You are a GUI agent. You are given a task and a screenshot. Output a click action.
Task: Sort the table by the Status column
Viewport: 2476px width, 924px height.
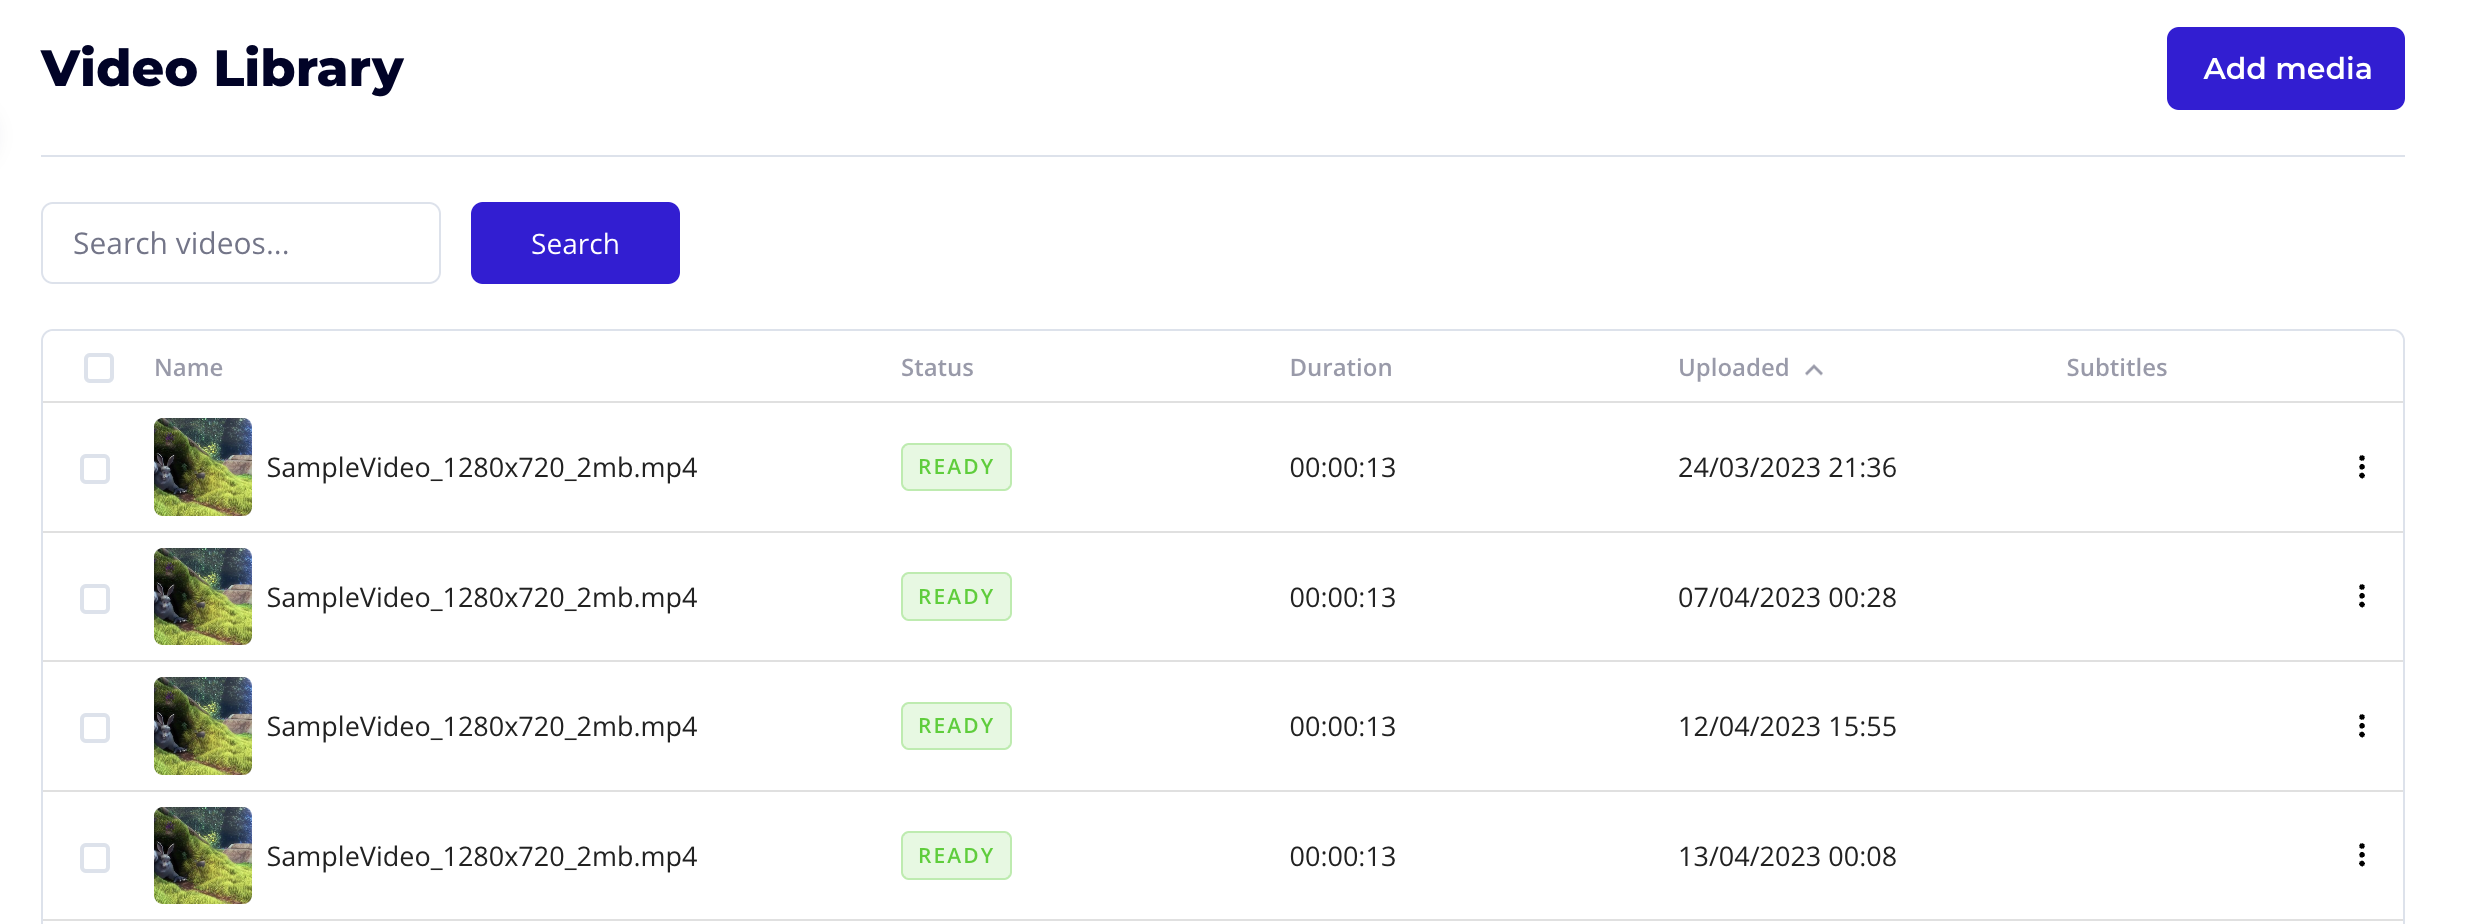(936, 368)
